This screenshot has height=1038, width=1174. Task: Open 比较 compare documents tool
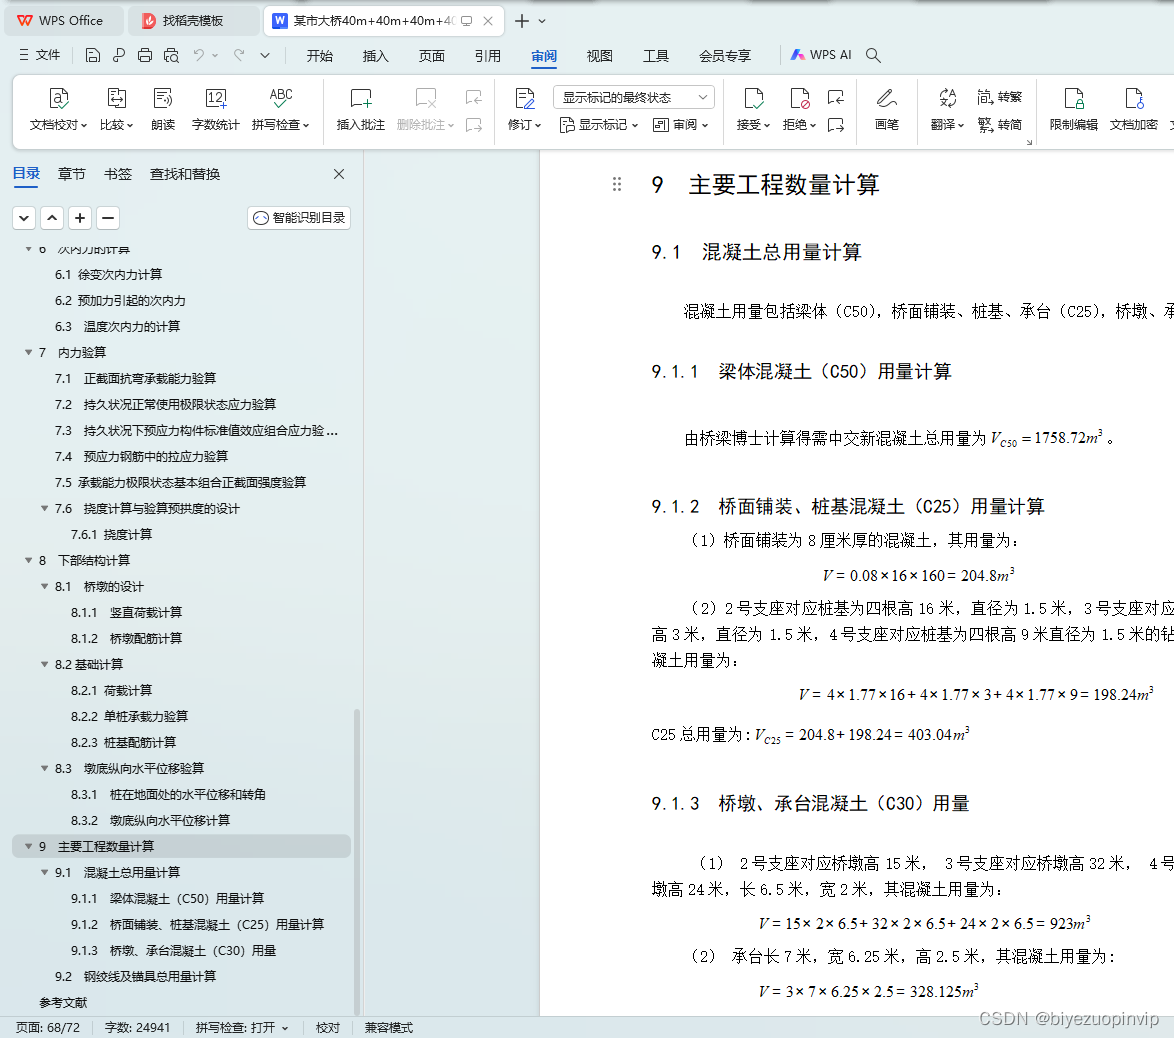pos(116,109)
